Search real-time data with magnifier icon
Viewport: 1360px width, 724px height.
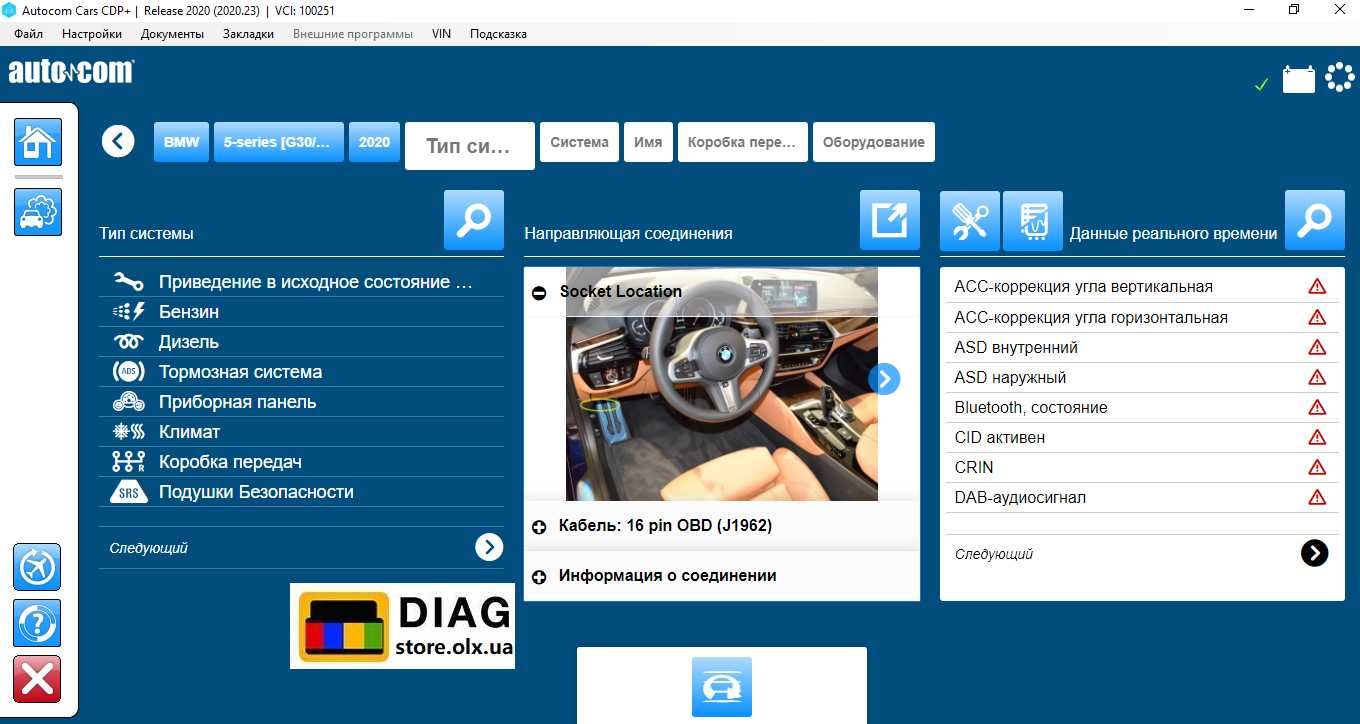[x=1315, y=220]
